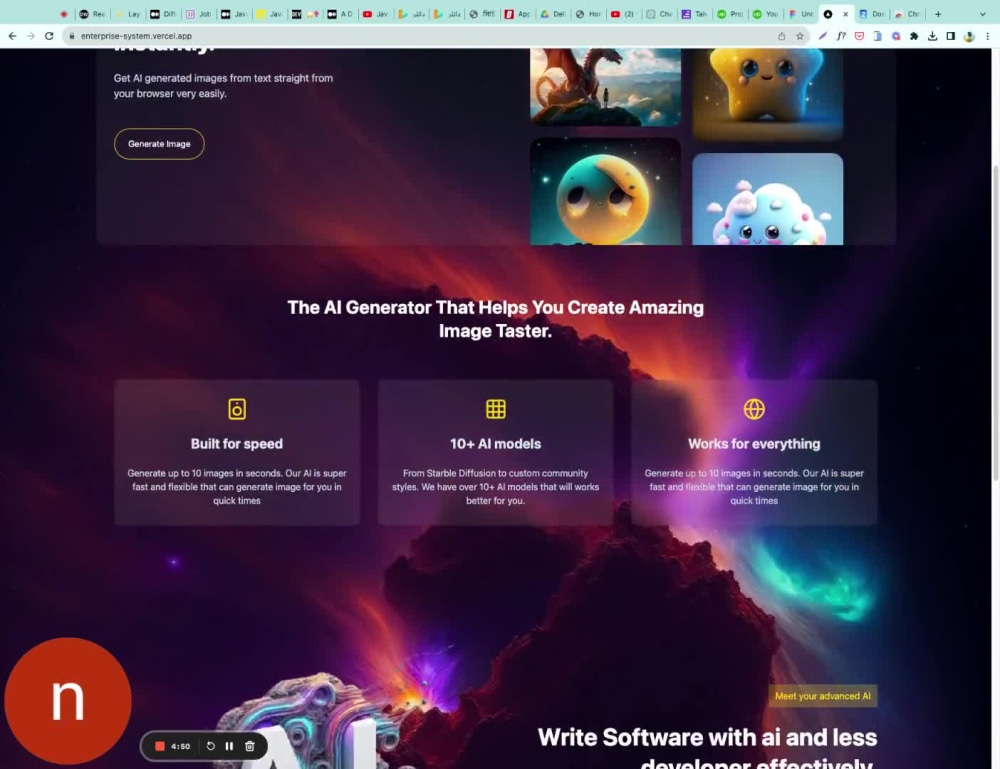Click the red recording tab at far left
The image size is (1000, 769).
64,14
